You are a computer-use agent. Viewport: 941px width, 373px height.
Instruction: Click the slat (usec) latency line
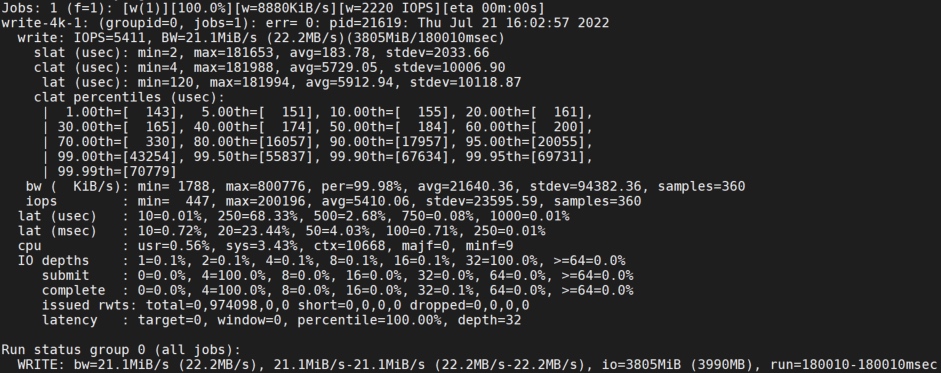262,53
